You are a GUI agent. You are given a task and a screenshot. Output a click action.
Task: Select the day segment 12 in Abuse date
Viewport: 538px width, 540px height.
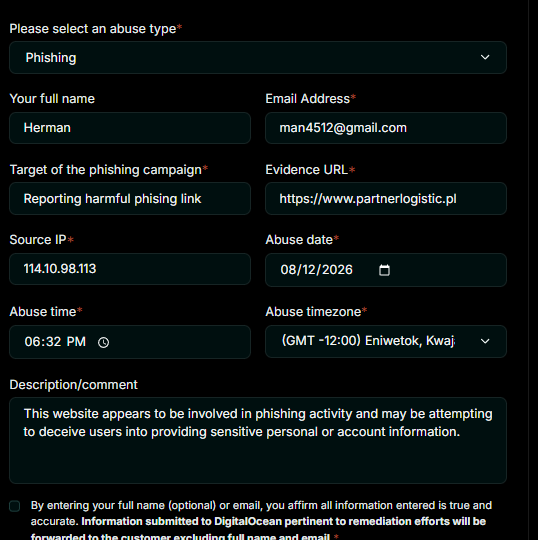(310, 270)
